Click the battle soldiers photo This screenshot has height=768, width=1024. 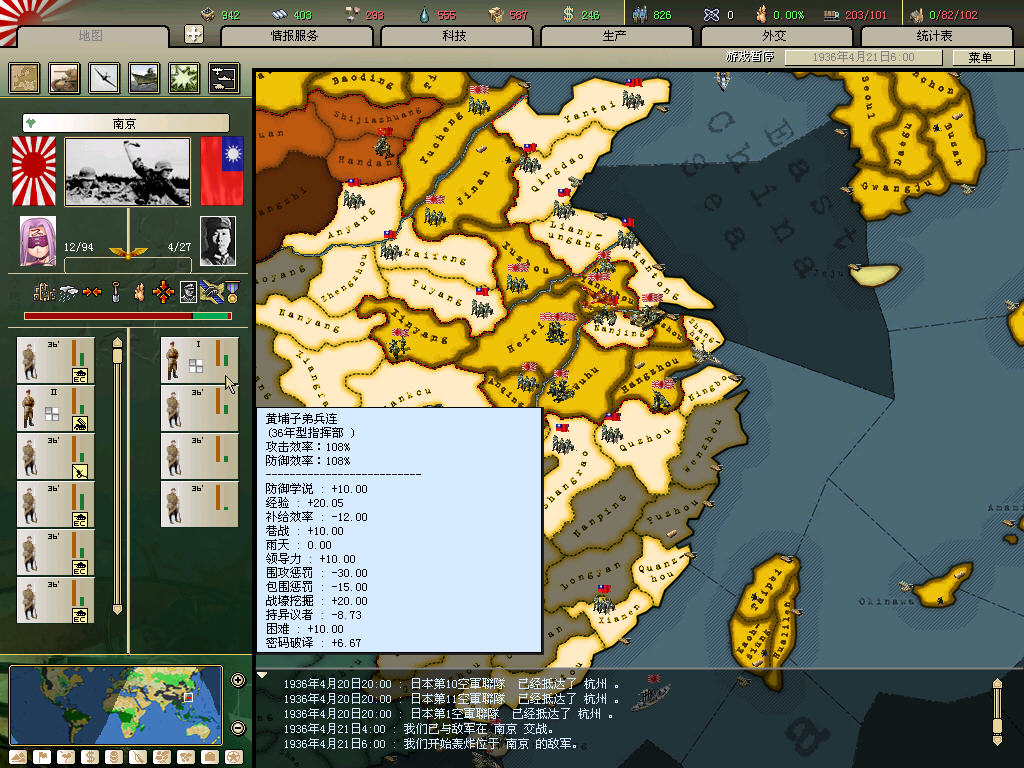click(x=128, y=172)
